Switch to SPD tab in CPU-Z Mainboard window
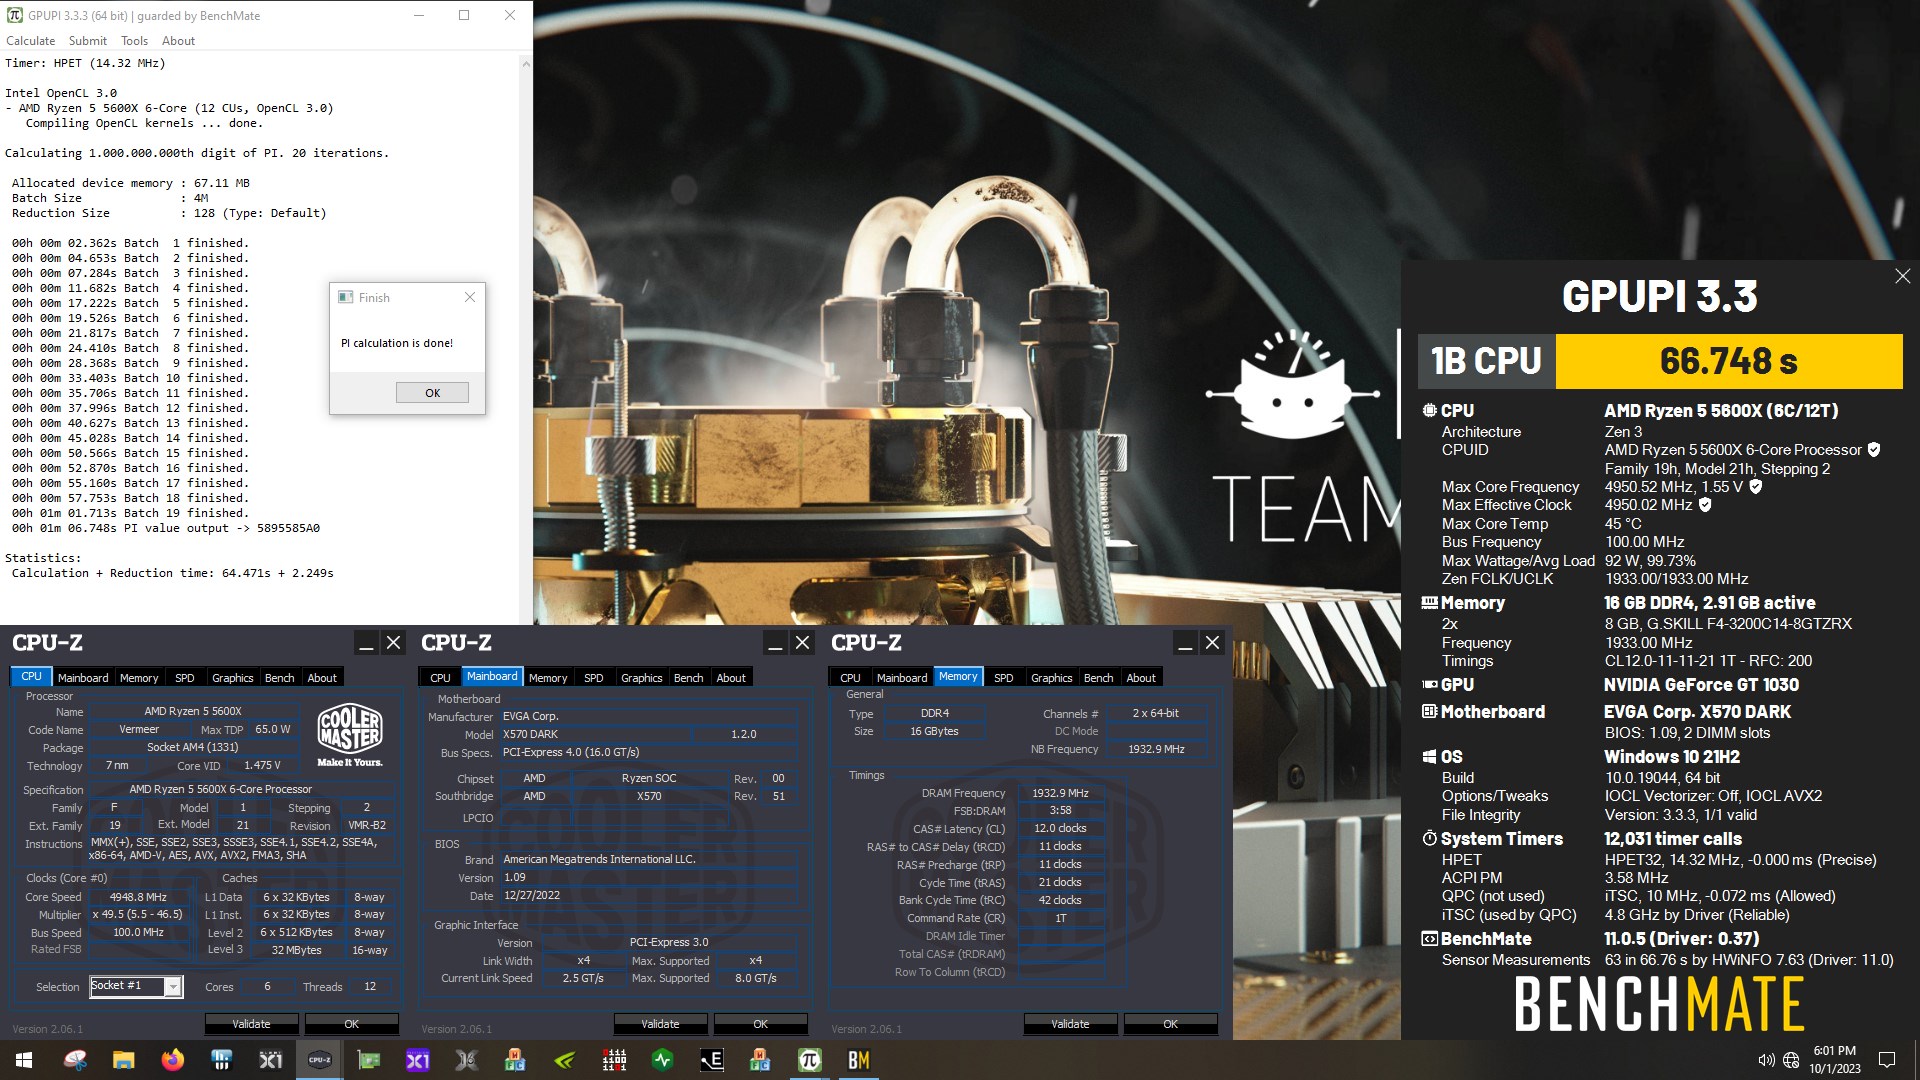This screenshot has width=1920, height=1080. (594, 678)
